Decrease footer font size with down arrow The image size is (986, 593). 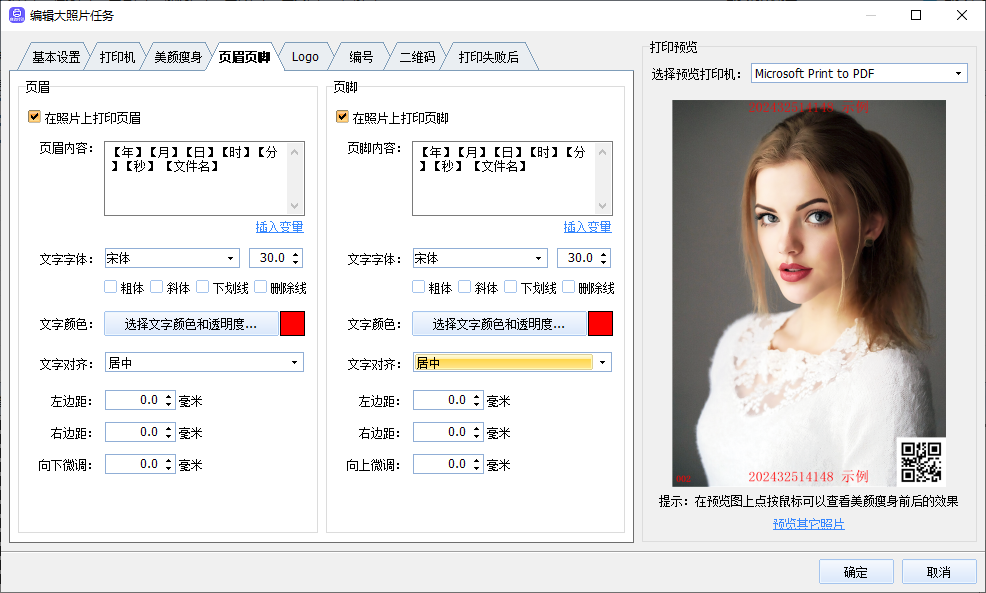pos(604,263)
